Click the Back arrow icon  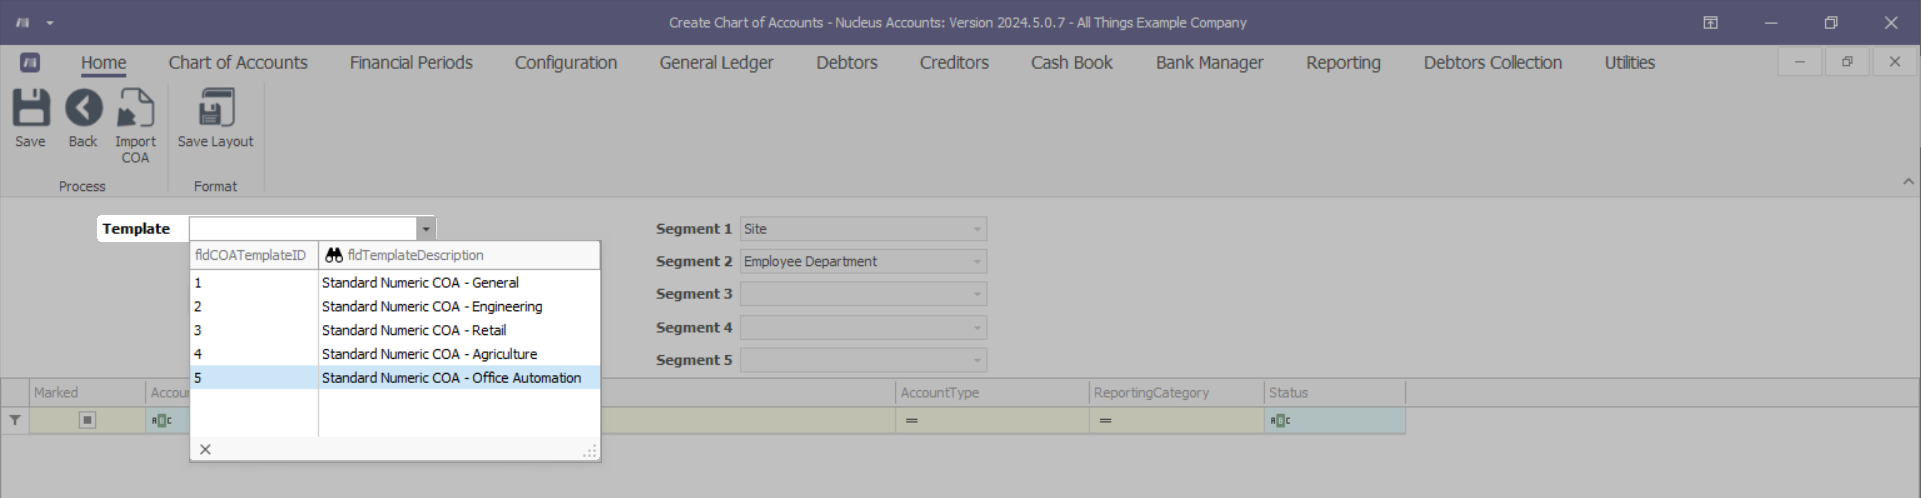pyautogui.click(x=83, y=108)
